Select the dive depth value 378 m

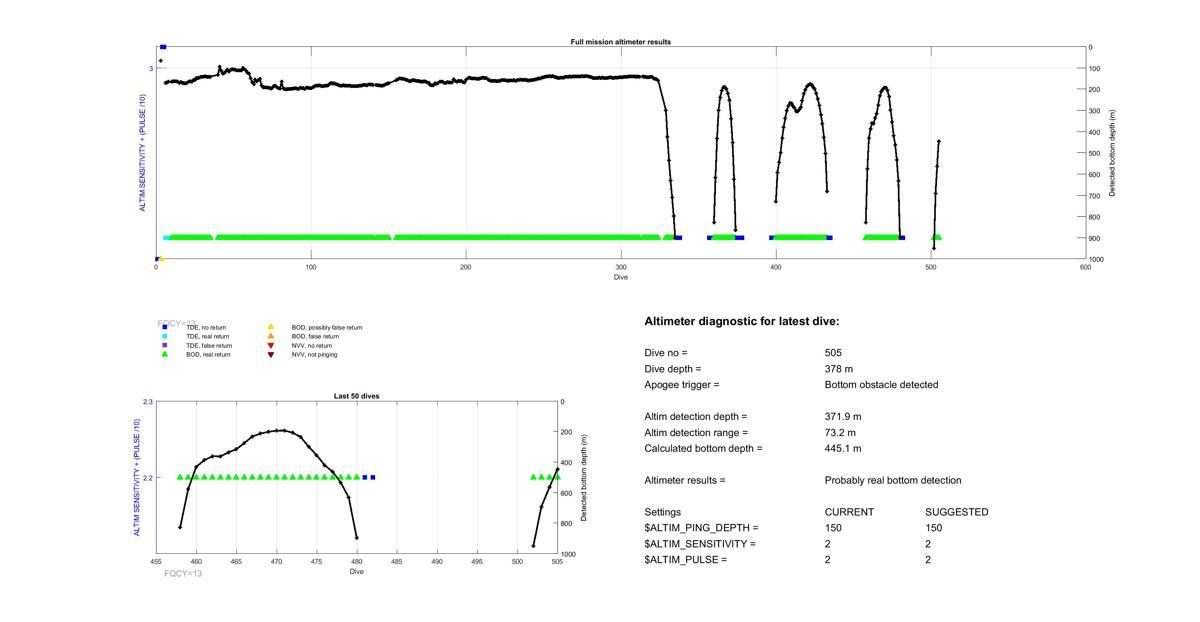tap(839, 369)
